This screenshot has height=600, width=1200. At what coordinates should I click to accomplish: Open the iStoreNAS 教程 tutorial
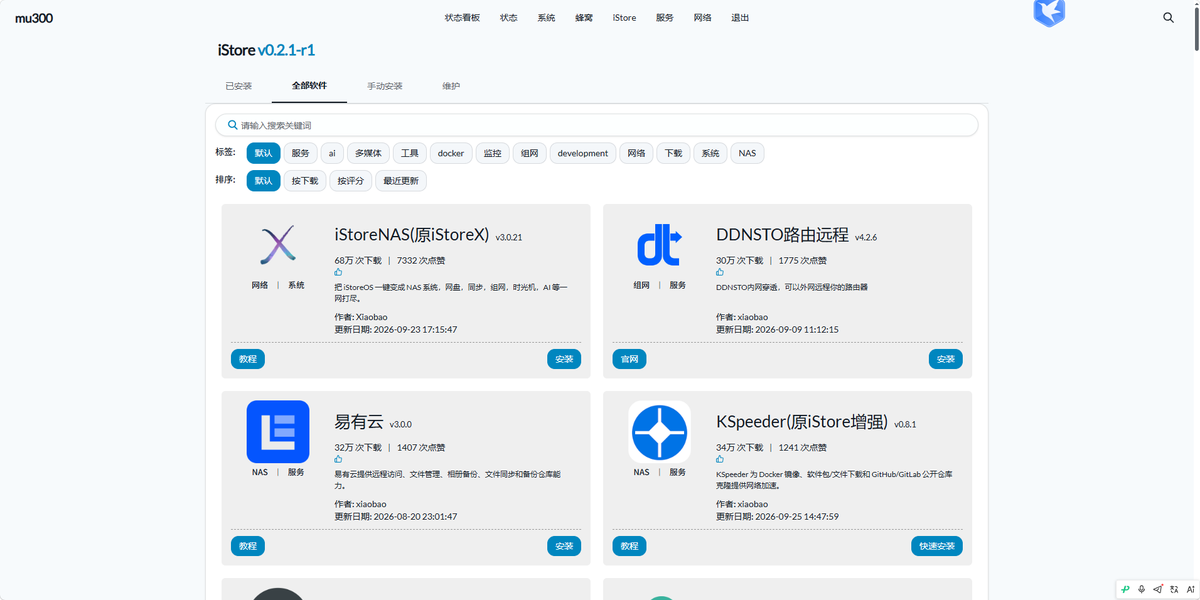(248, 359)
